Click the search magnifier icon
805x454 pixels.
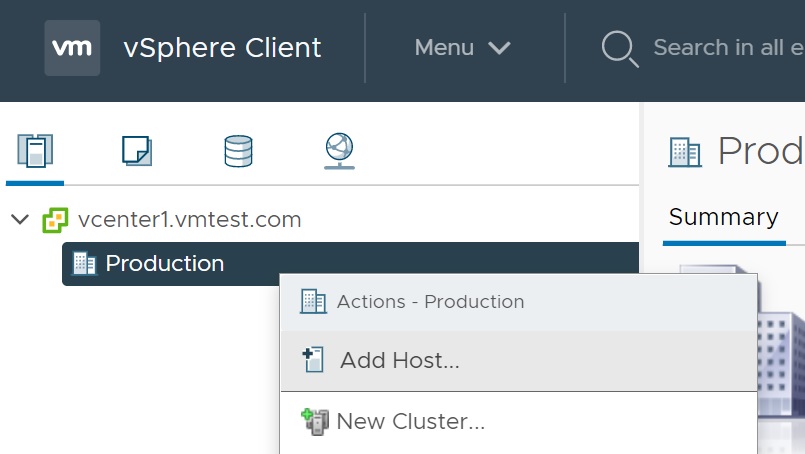pyautogui.click(x=620, y=49)
